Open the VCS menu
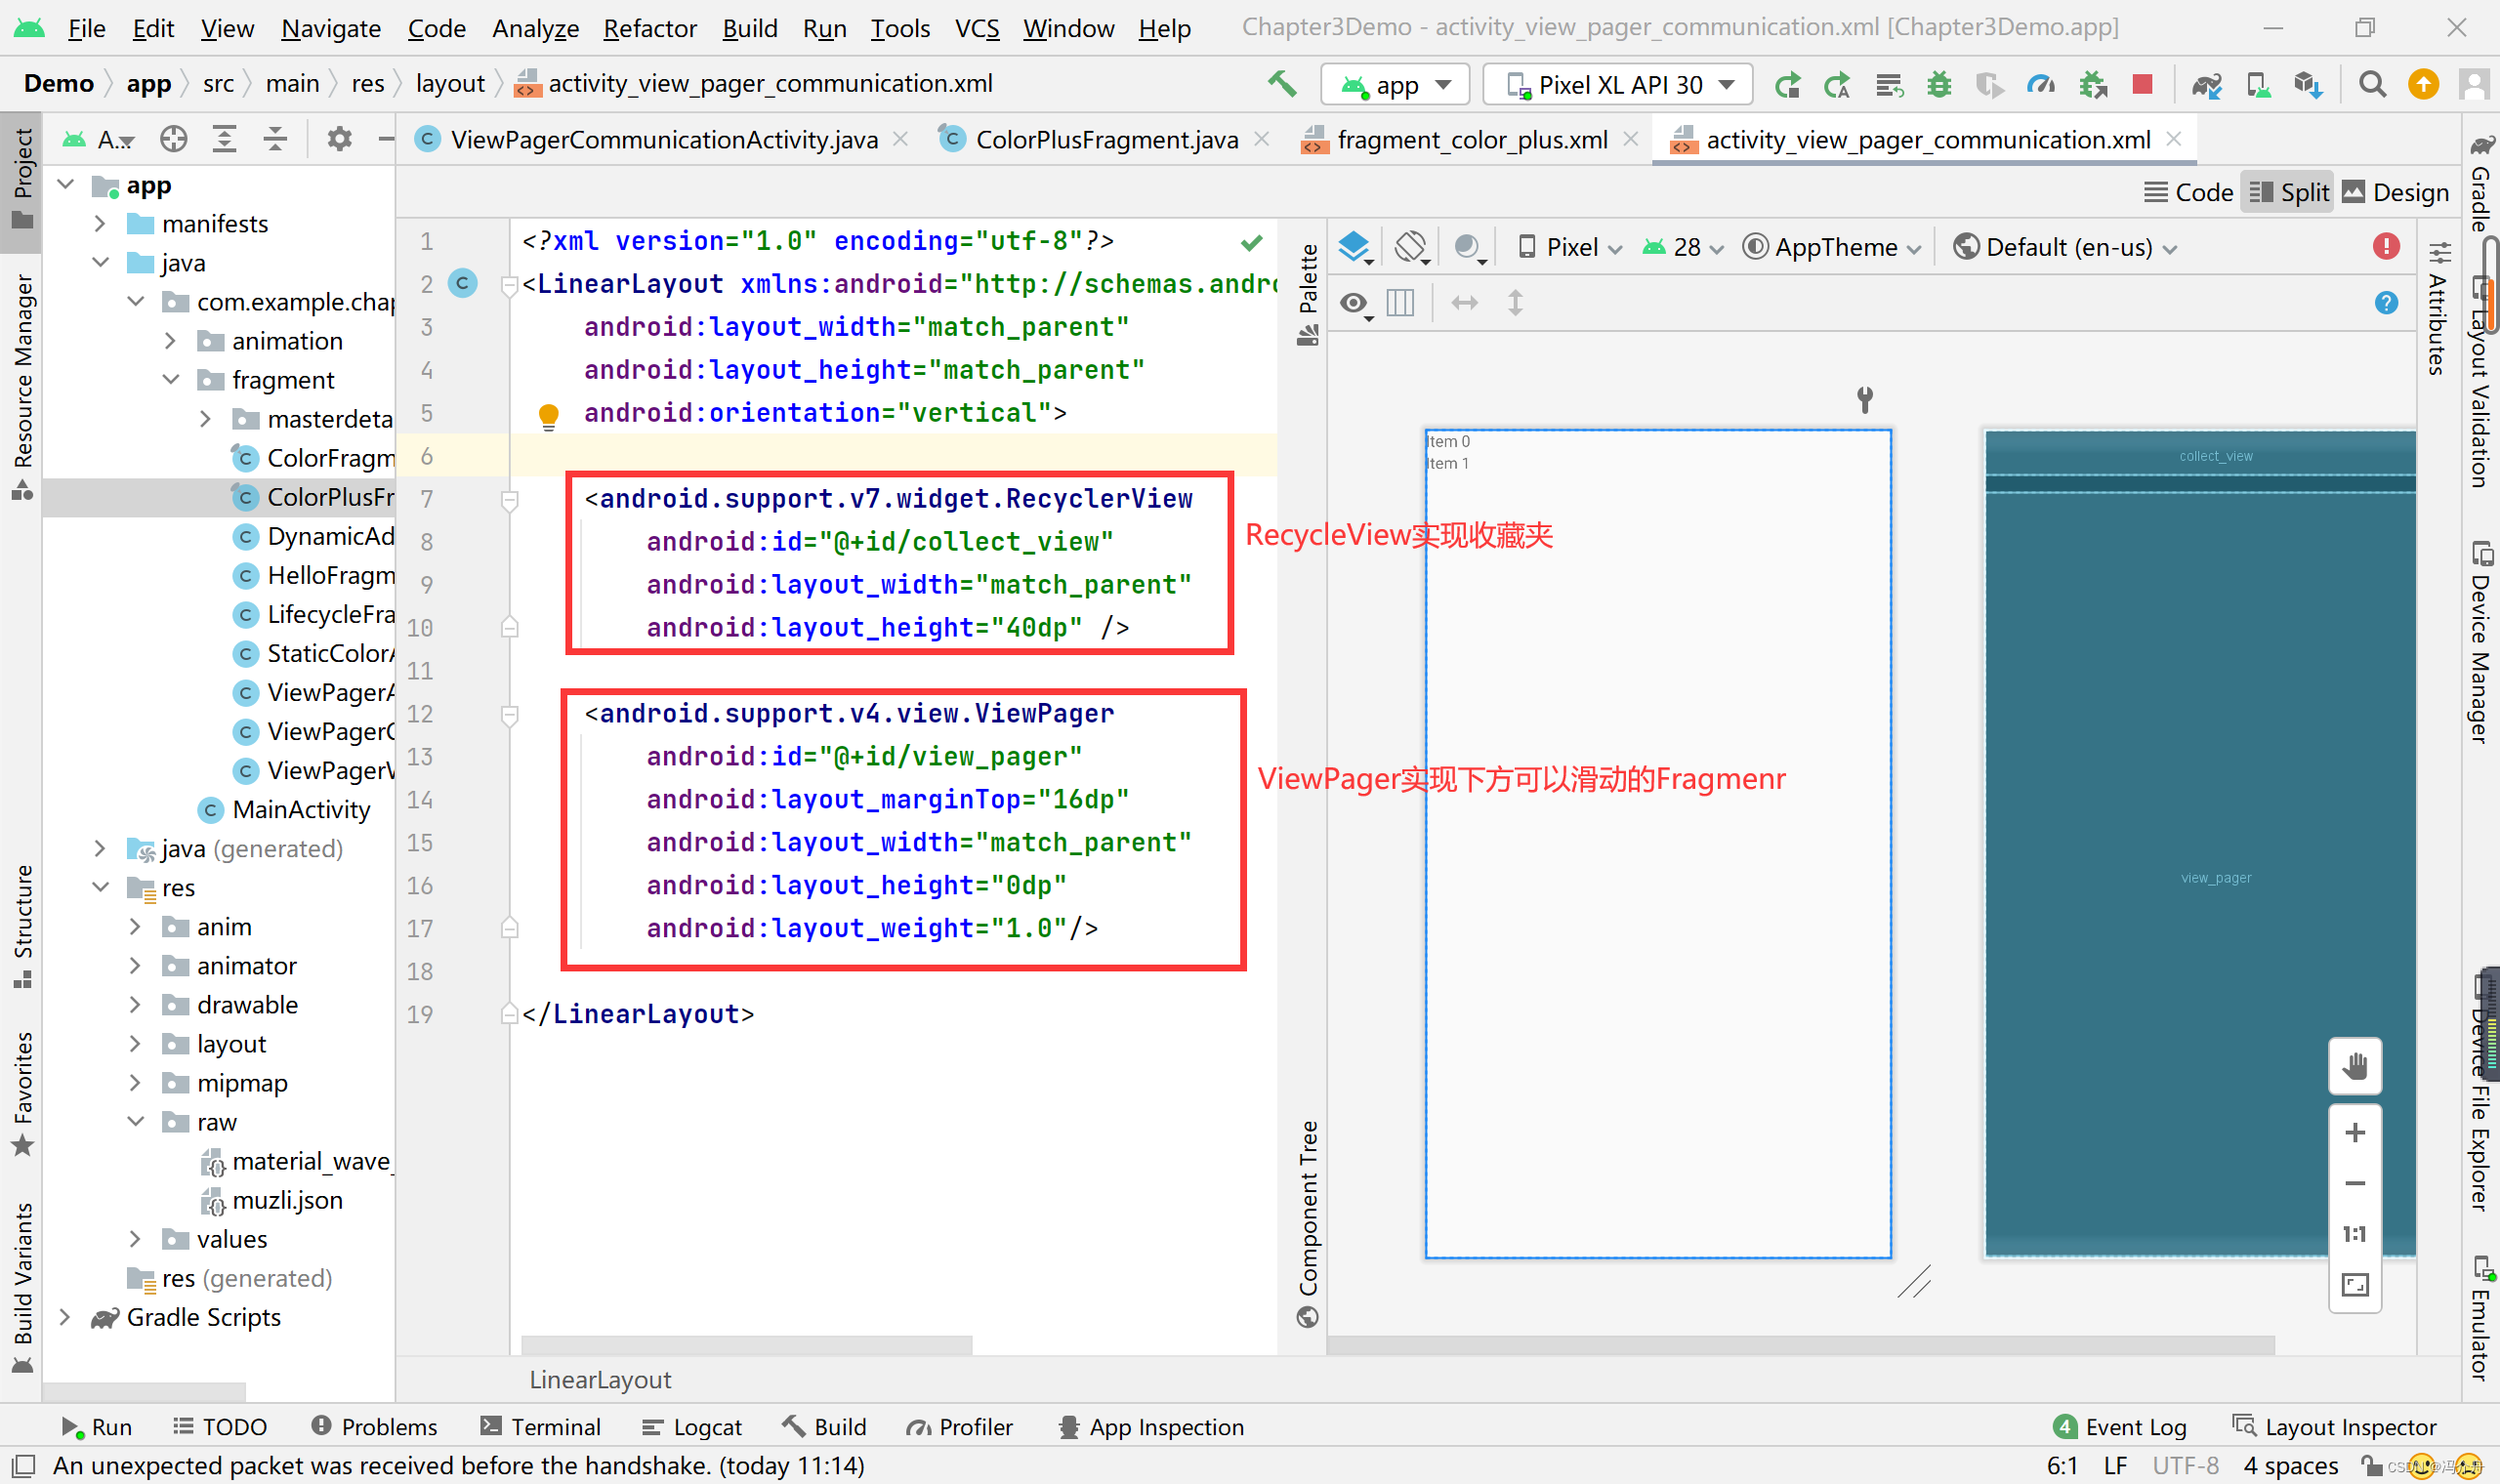2500x1484 pixels. tap(977, 28)
